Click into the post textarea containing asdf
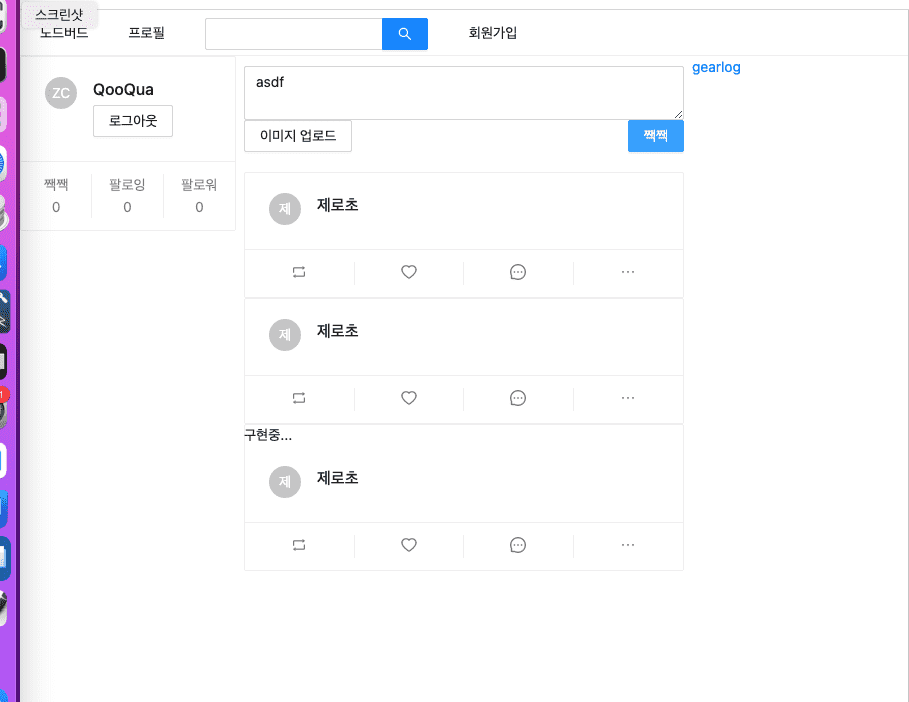The image size is (909, 702). (464, 93)
